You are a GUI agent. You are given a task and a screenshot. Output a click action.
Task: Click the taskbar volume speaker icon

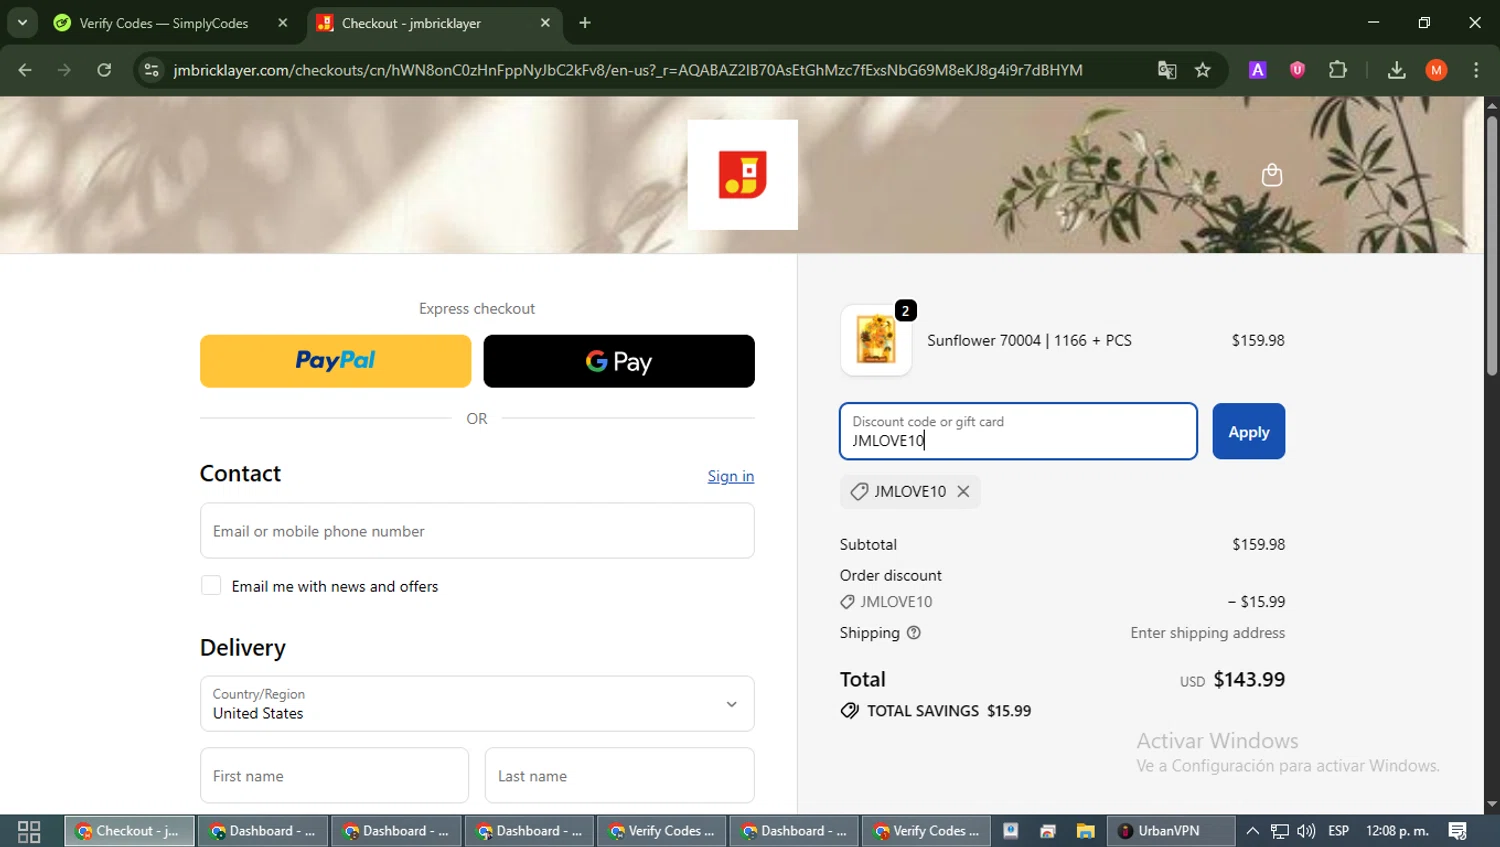point(1306,831)
